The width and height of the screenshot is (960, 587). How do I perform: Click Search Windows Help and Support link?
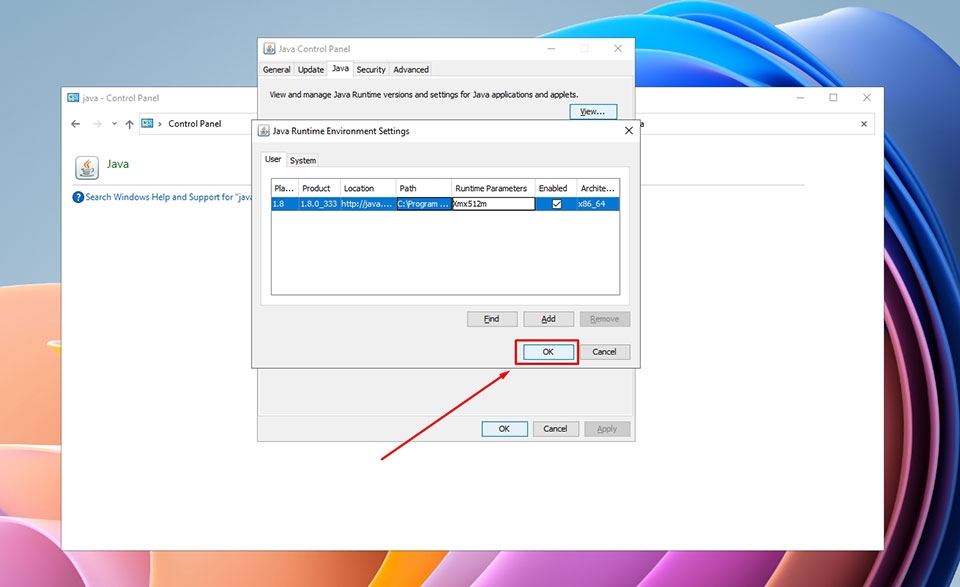[x=168, y=197]
